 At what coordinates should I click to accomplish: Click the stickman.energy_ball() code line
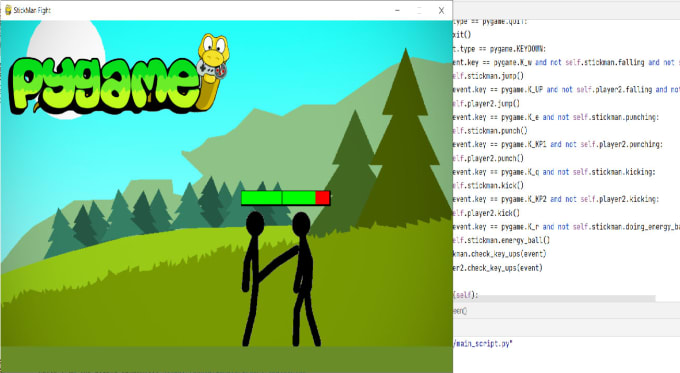[x=501, y=240]
